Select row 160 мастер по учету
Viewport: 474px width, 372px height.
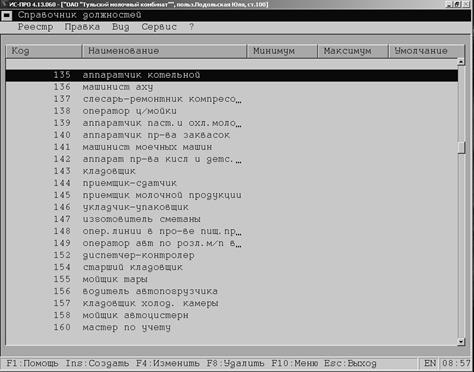(232, 327)
